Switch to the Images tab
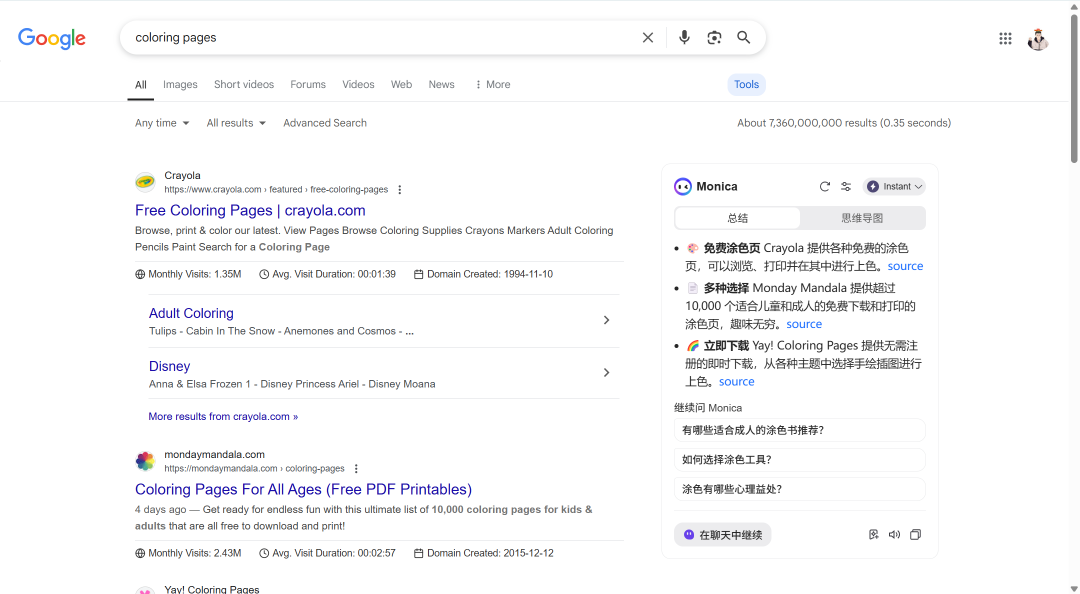The width and height of the screenshot is (1080, 594). point(180,84)
